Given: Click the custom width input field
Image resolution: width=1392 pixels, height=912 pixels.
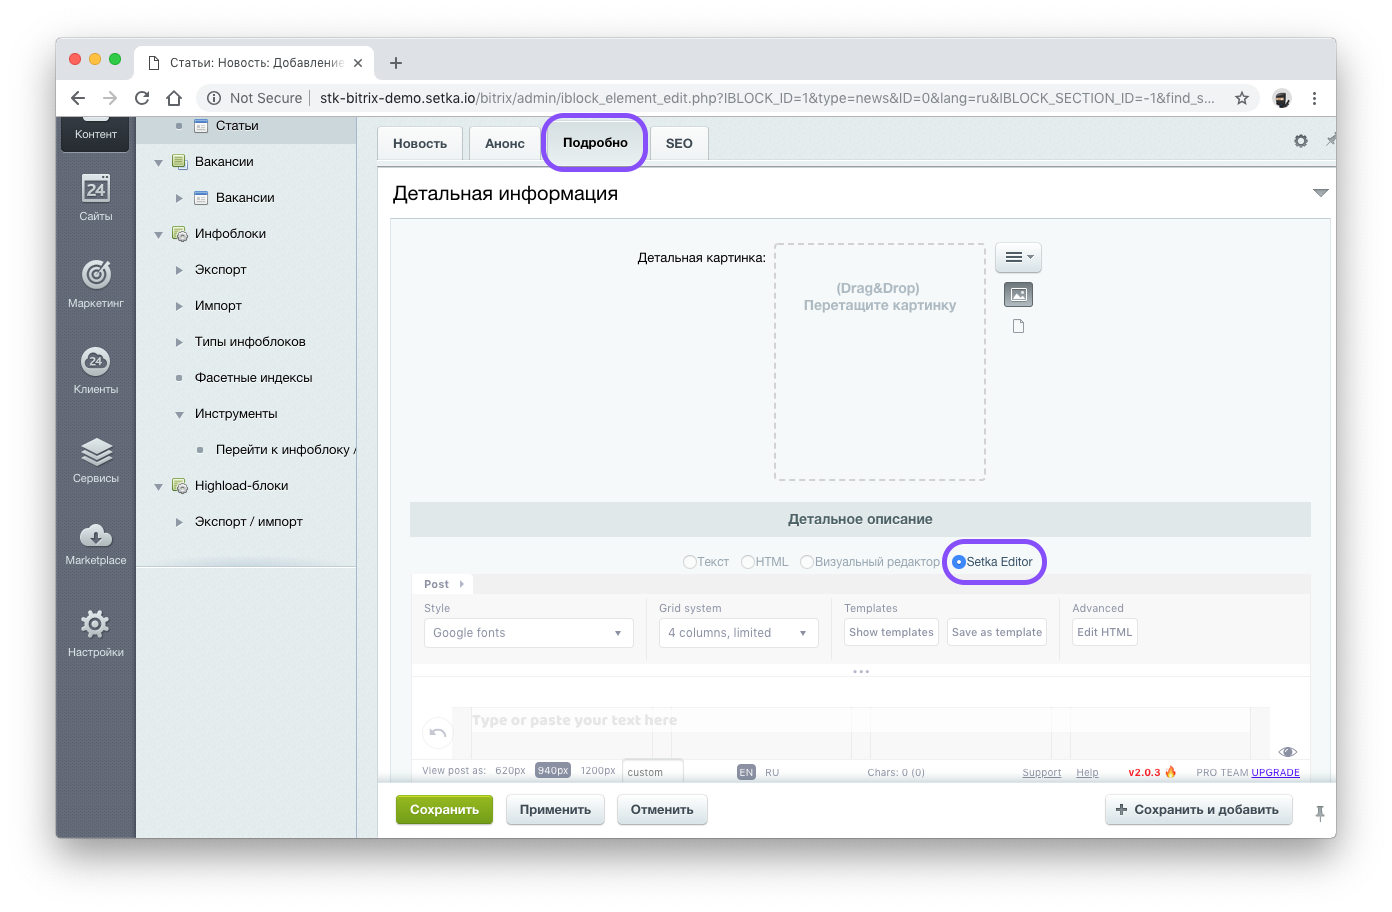Looking at the screenshot, I should 652,772.
